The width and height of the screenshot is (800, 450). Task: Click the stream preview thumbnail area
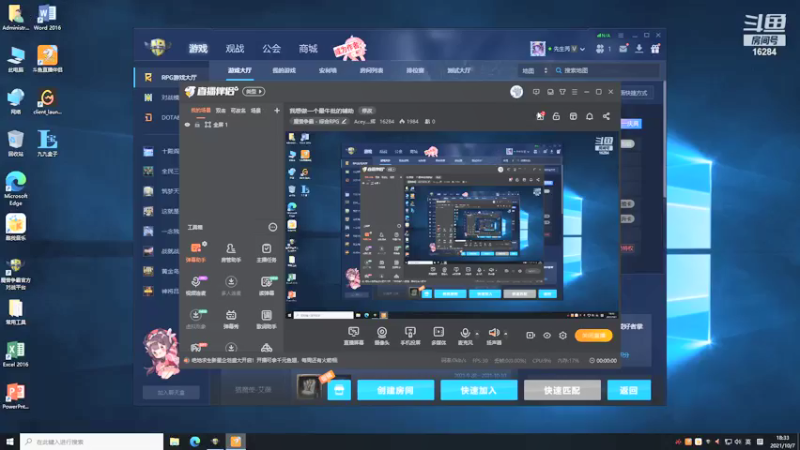[452, 225]
